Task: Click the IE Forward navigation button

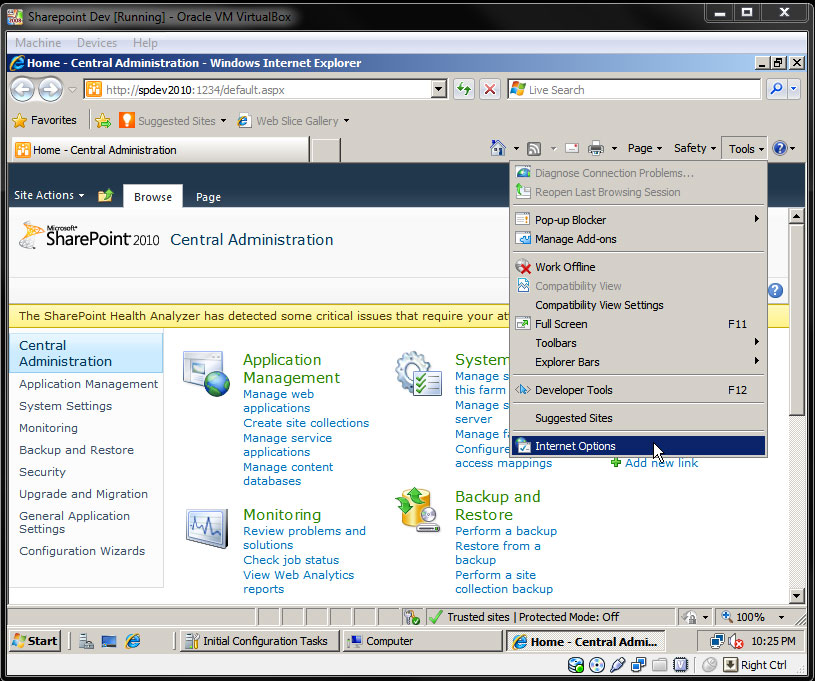Action: [x=50, y=89]
